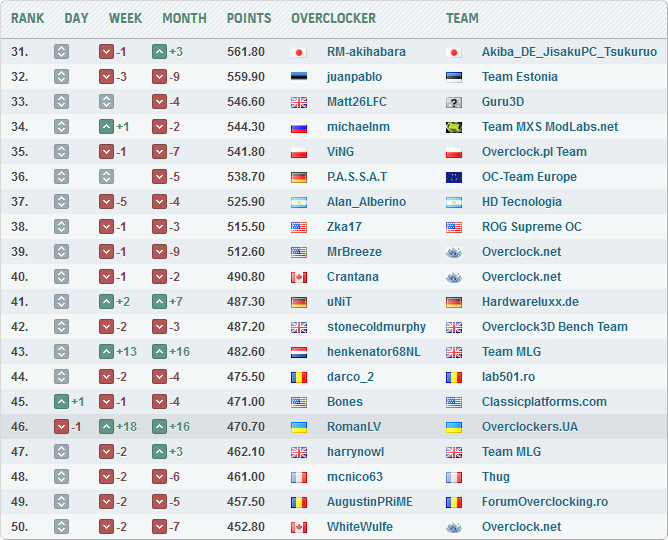Click the green month-up arrow in rank 31 row

(159, 52)
